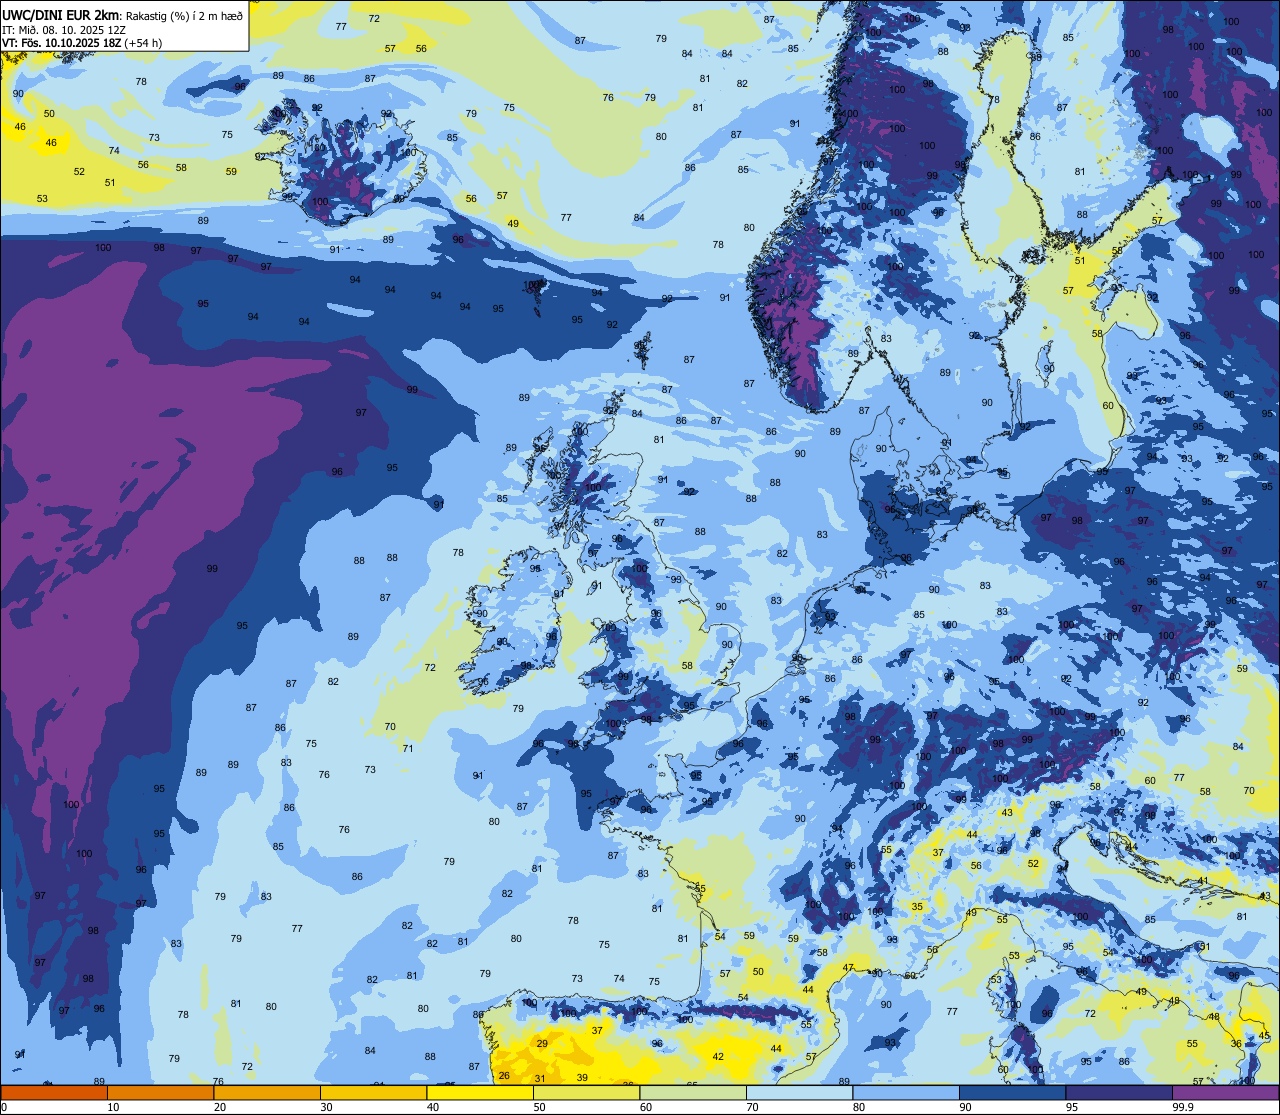Select the darkest orange 0–10 legend swatch
This screenshot has width=1280, height=1115.
[54, 1092]
